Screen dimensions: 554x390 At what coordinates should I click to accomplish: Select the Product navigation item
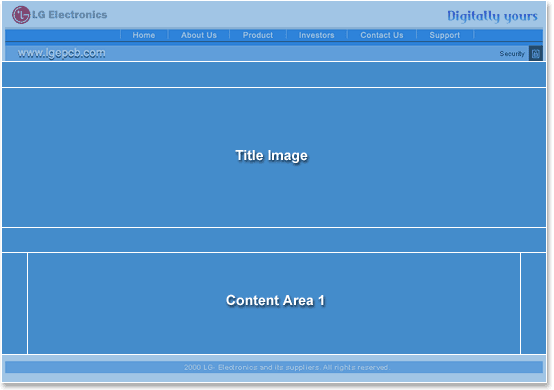tap(258, 35)
